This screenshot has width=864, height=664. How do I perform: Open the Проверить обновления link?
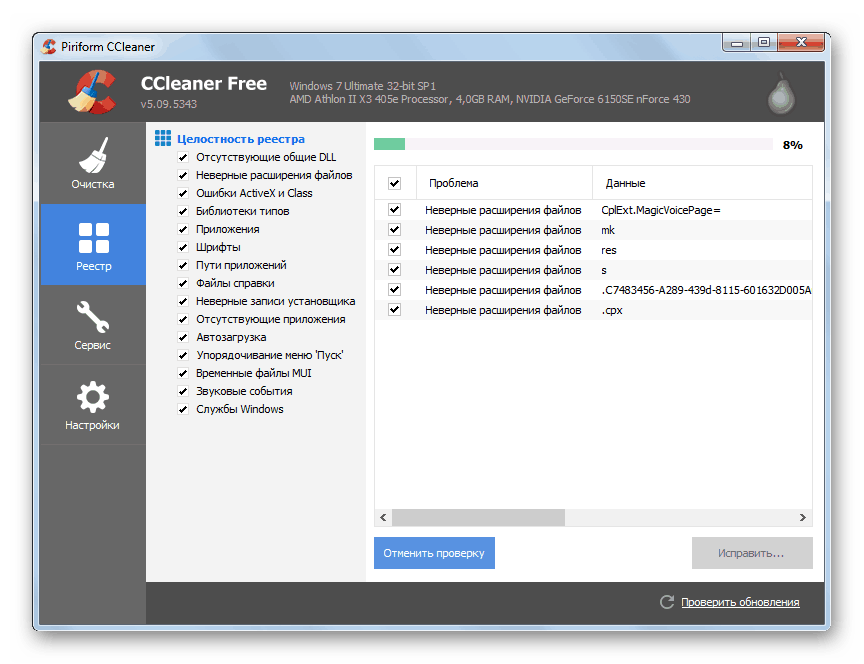click(740, 602)
